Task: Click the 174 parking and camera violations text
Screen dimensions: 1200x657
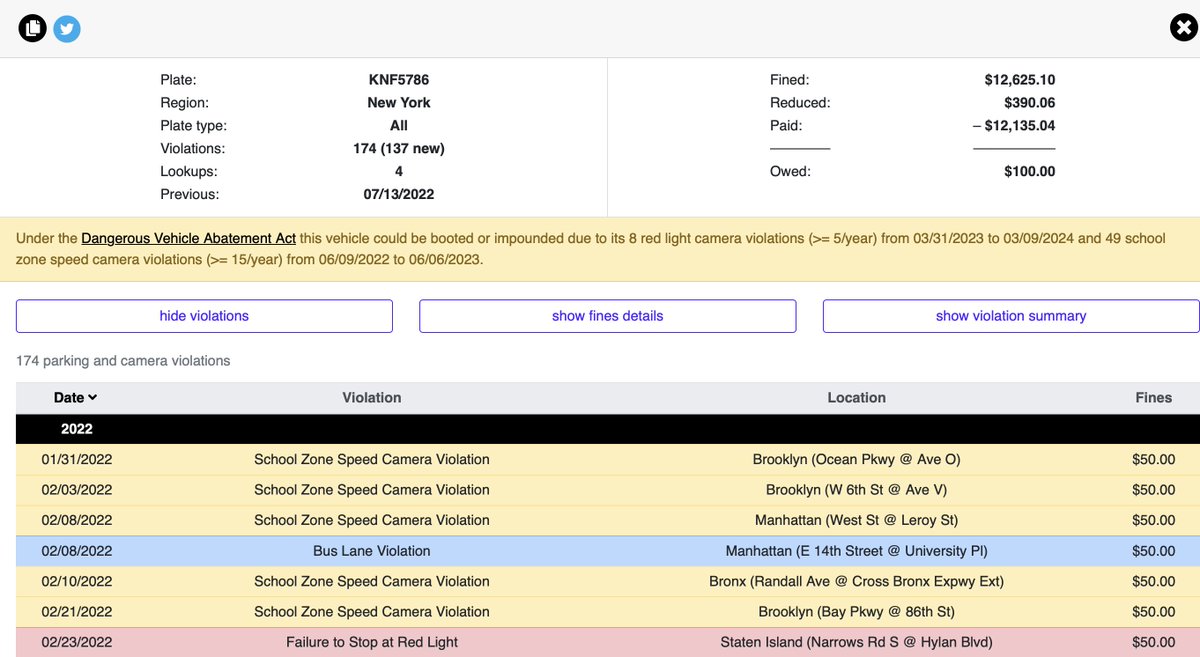Action: tap(123, 361)
